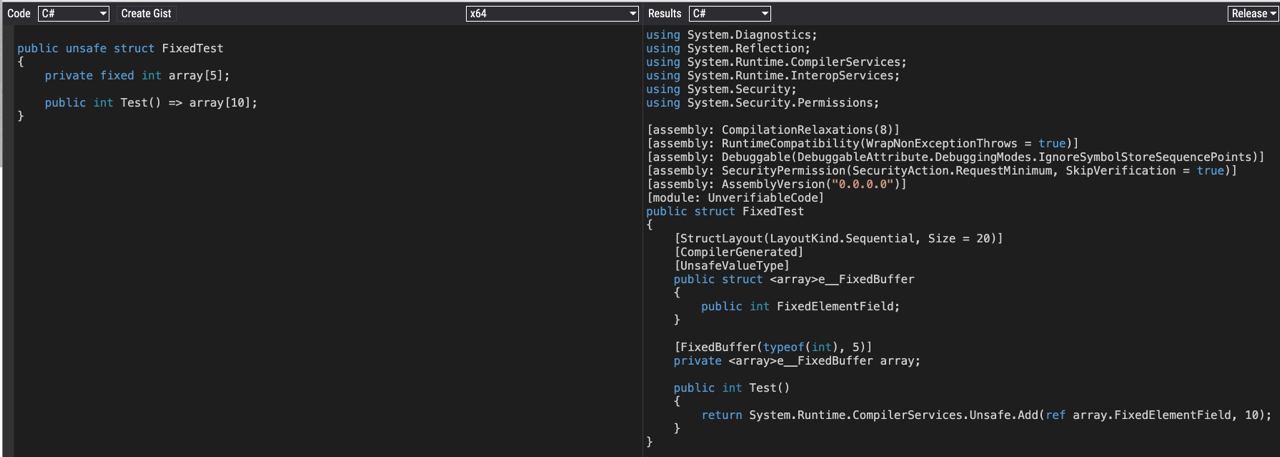Click 'using System.Diagnostics;' in the results

732,35
